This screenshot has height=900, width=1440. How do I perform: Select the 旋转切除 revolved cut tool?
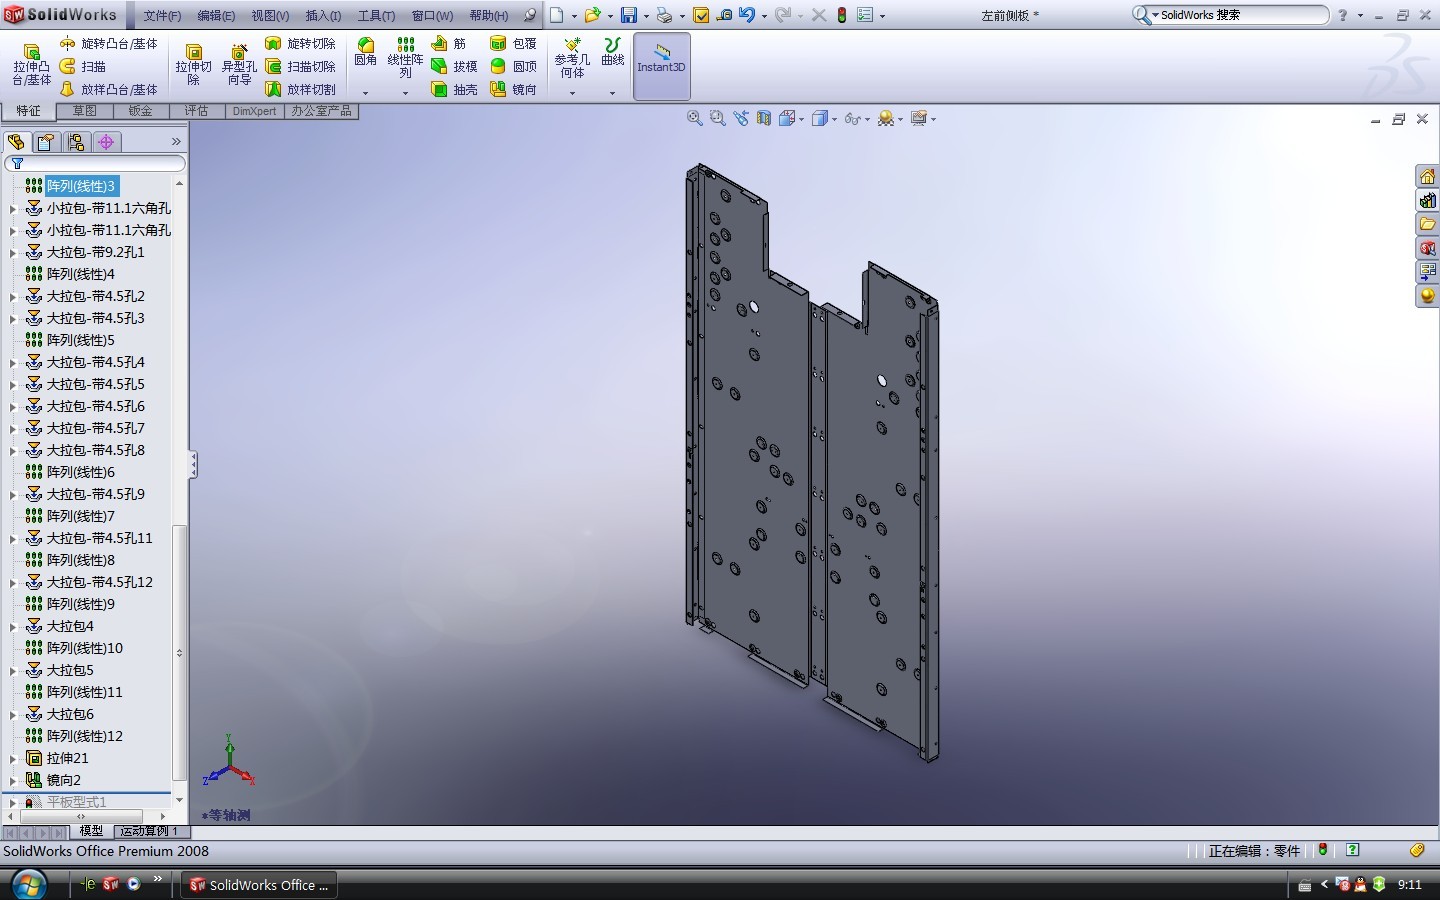coord(300,43)
